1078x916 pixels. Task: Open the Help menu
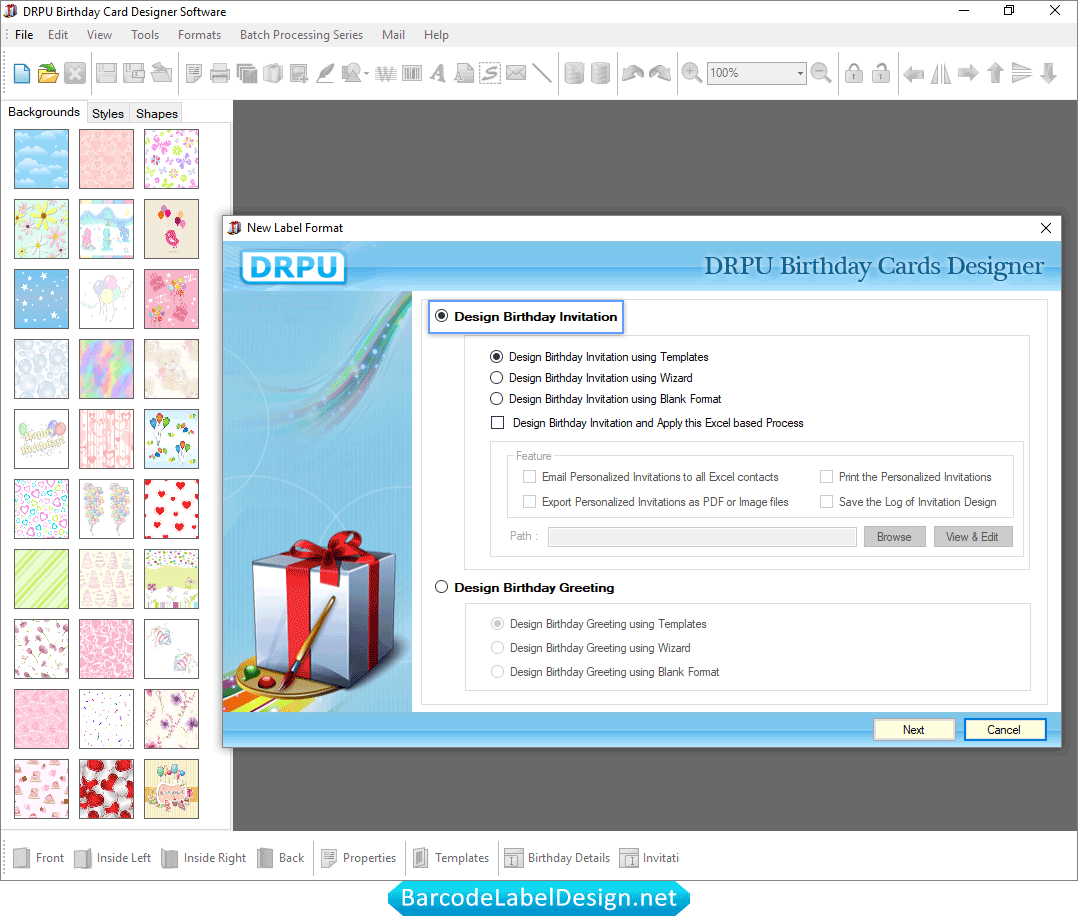pos(436,34)
